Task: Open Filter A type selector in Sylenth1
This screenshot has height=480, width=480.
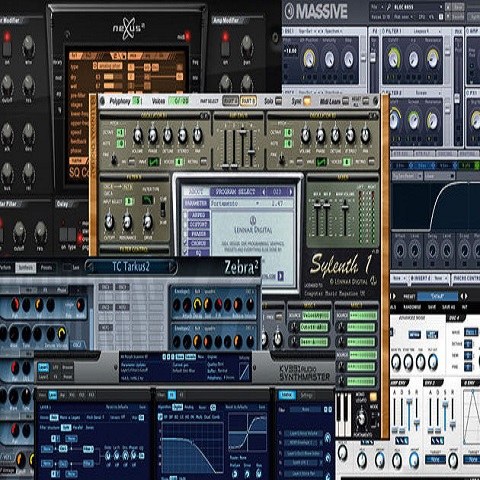Action: (148, 200)
